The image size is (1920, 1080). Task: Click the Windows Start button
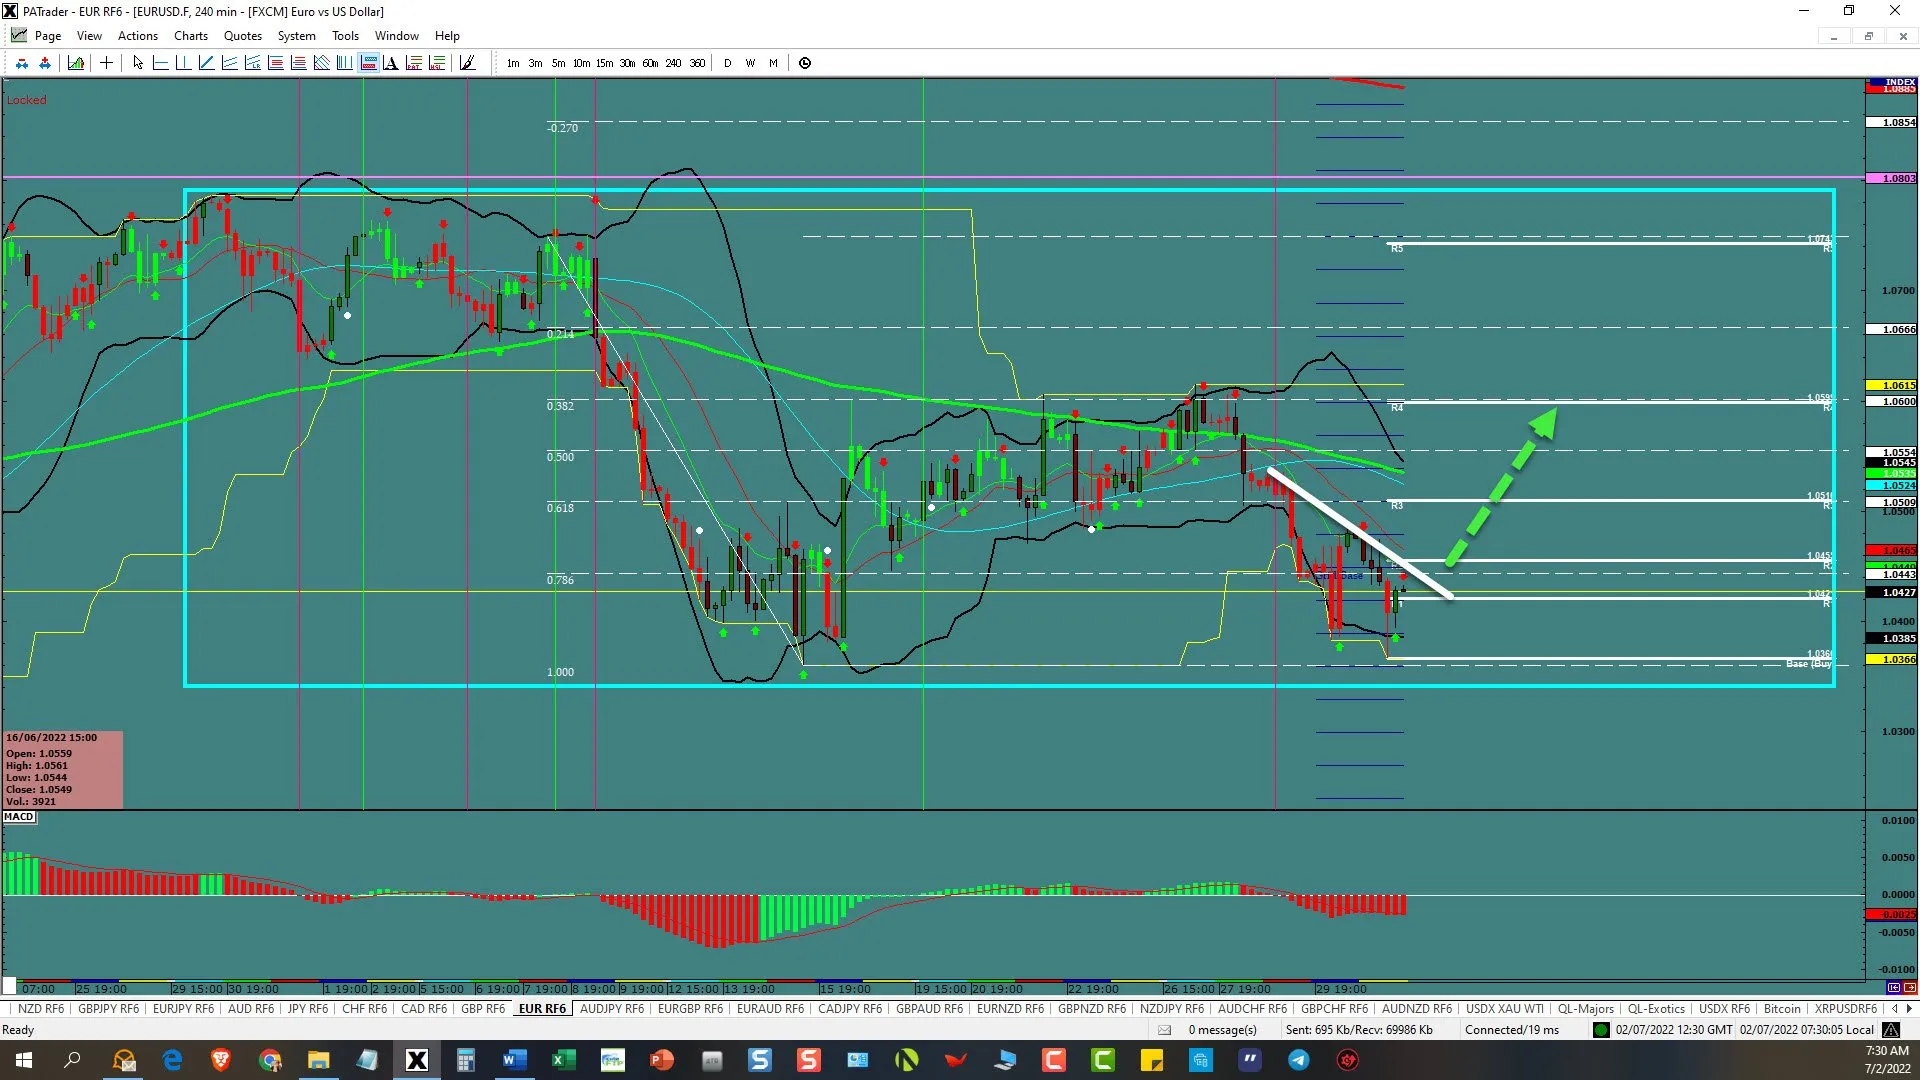coord(24,1060)
